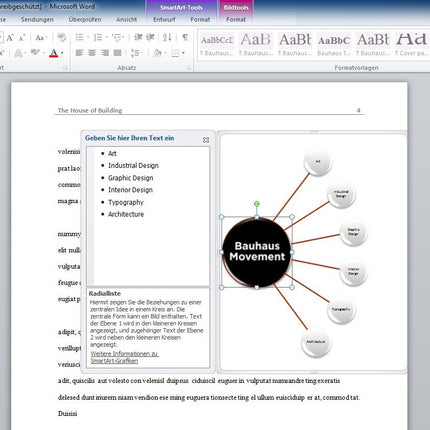This screenshot has width=430, height=430.
Task: Open the line spacing options
Action: tap(135, 53)
